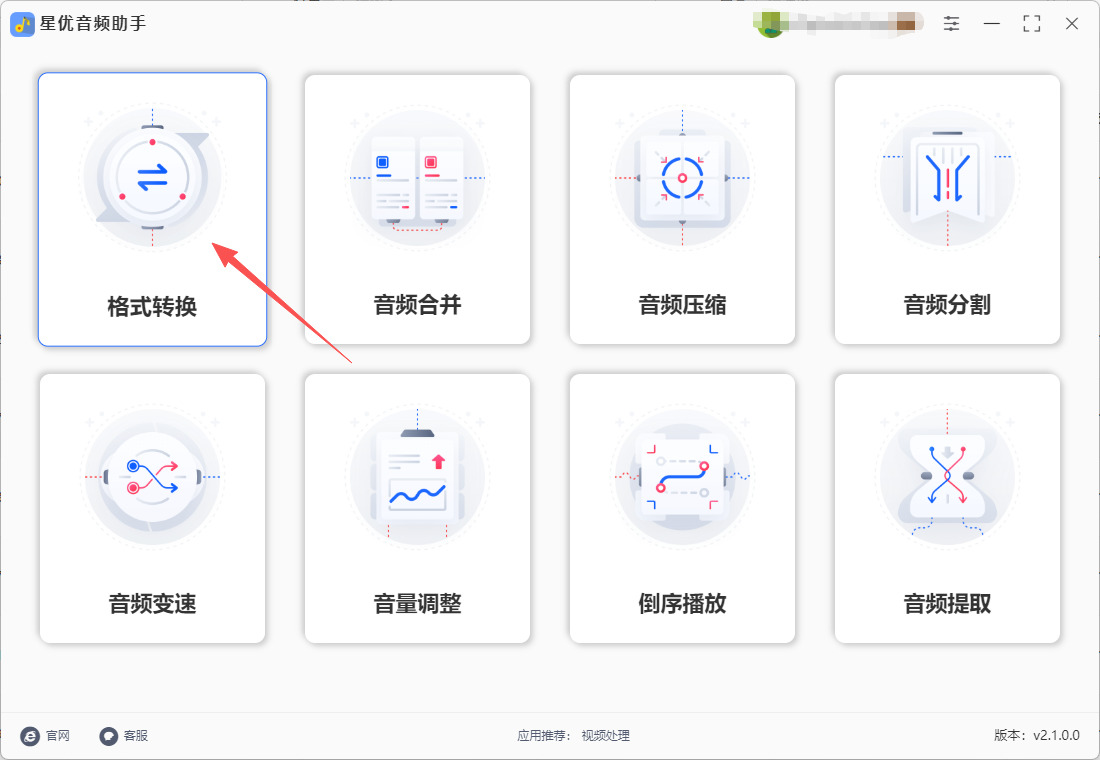The width and height of the screenshot is (1100, 760).
Task: Click the 音频合并 card label
Action: click(417, 305)
